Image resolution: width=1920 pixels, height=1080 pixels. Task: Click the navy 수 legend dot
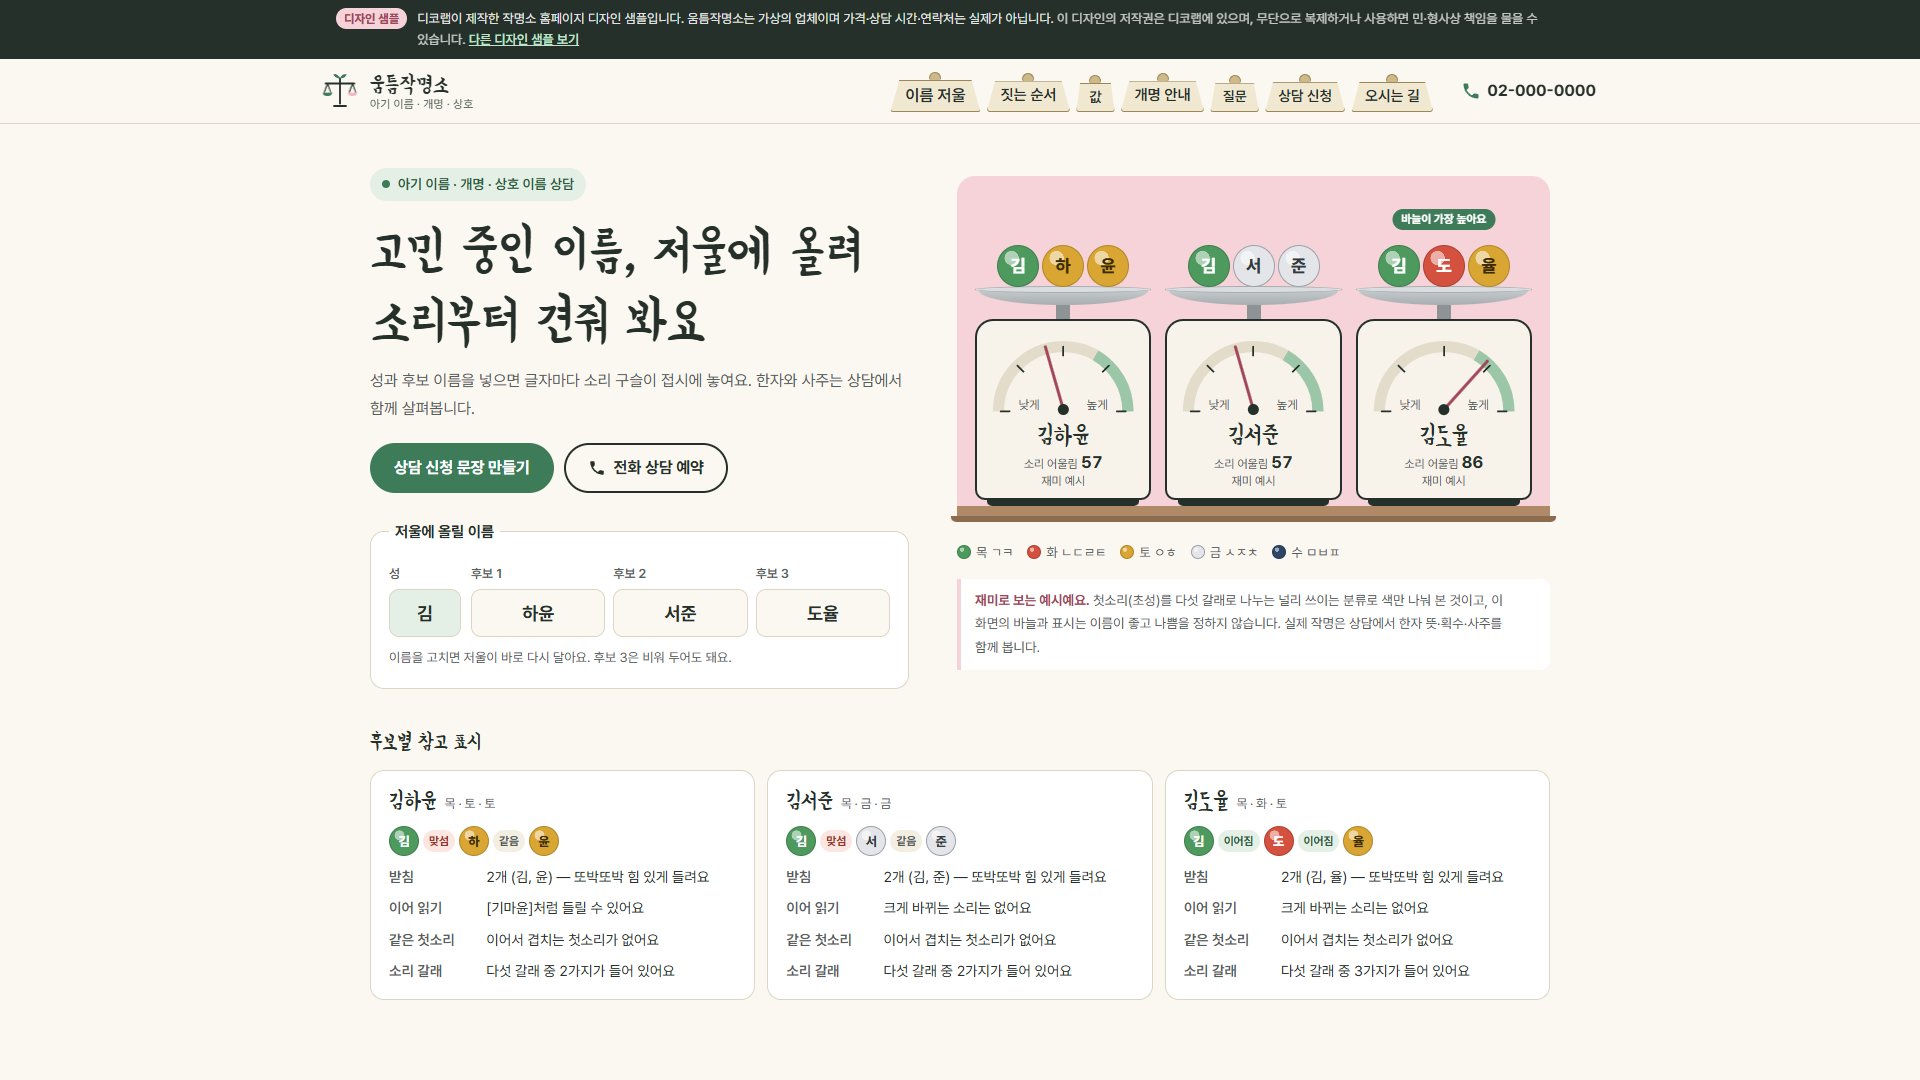[x=1279, y=552]
